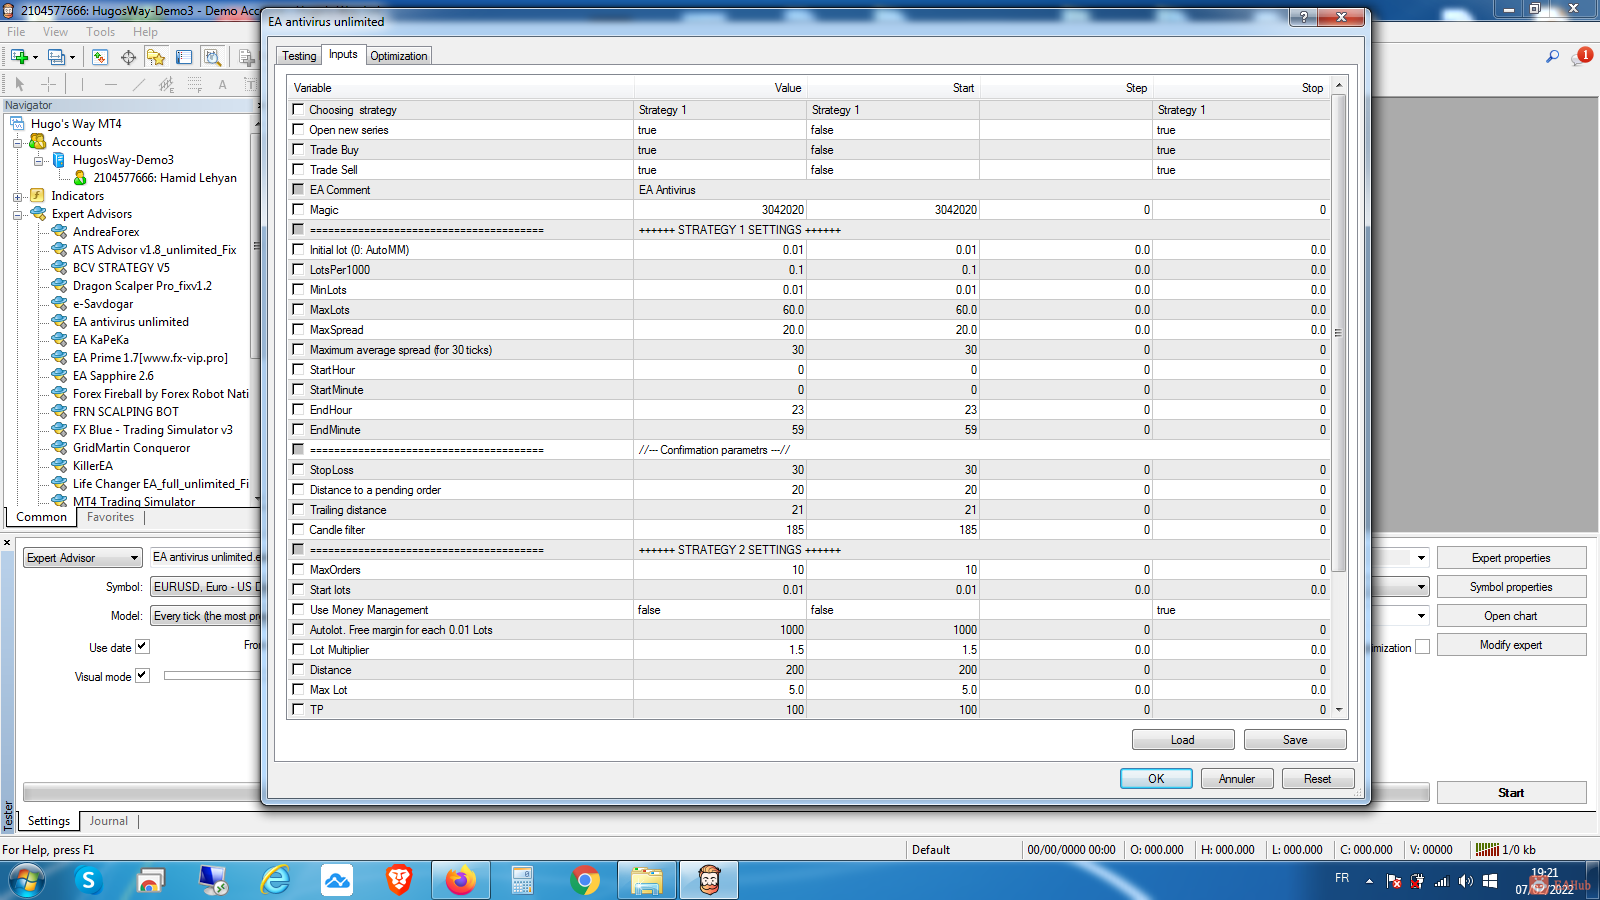Toggle the Navigator star-folder toolbar icon
Image resolution: width=1600 pixels, height=900 pixels.
(x=156, y=57)
